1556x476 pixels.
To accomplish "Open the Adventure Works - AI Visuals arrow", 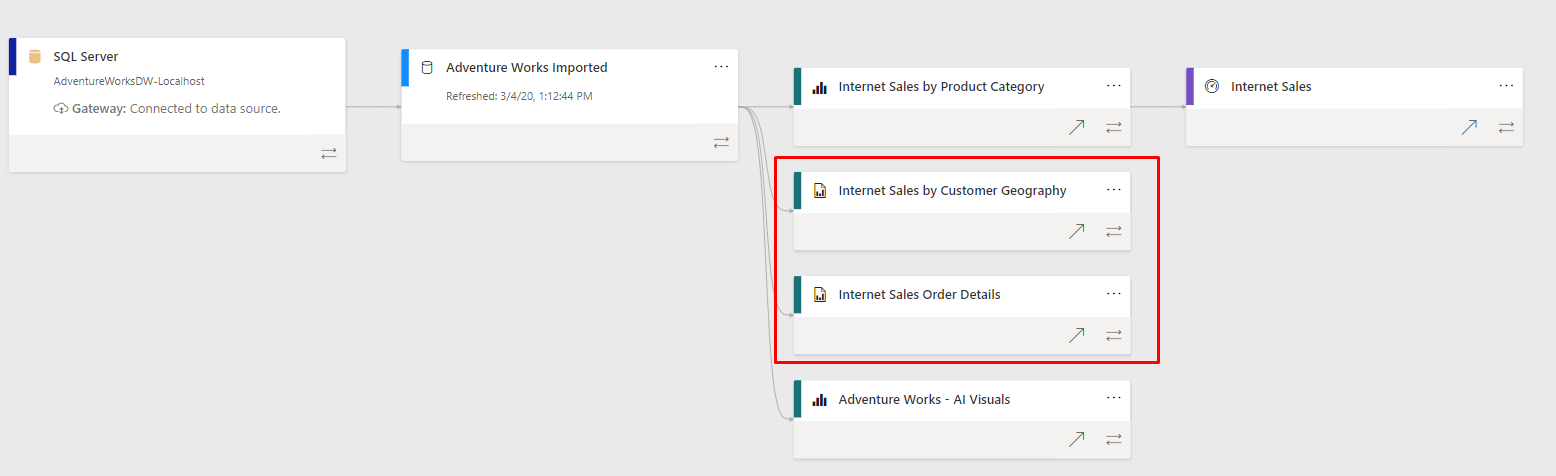I will click(x=1076, y=439).
